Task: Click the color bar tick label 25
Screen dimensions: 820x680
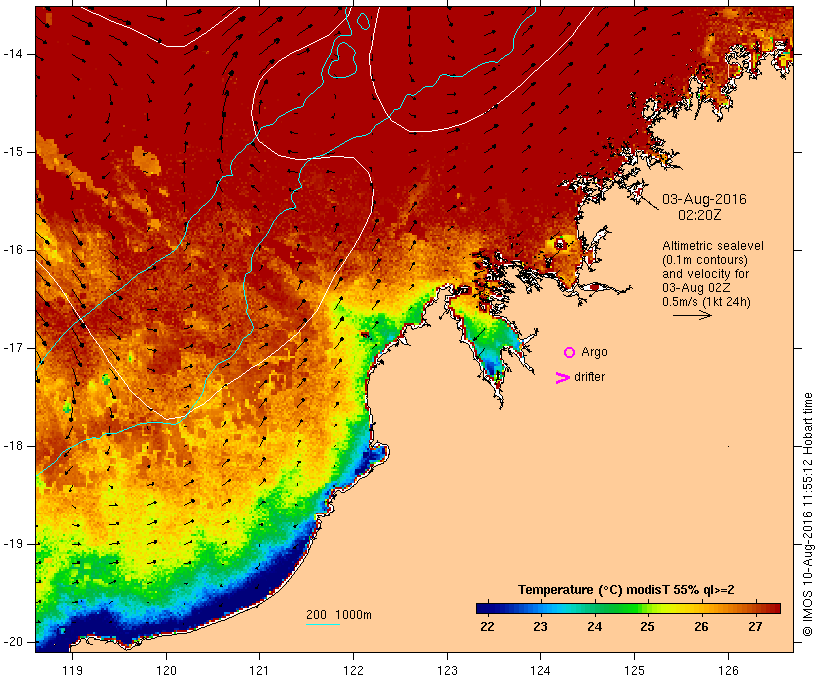Action: (647, 627)
